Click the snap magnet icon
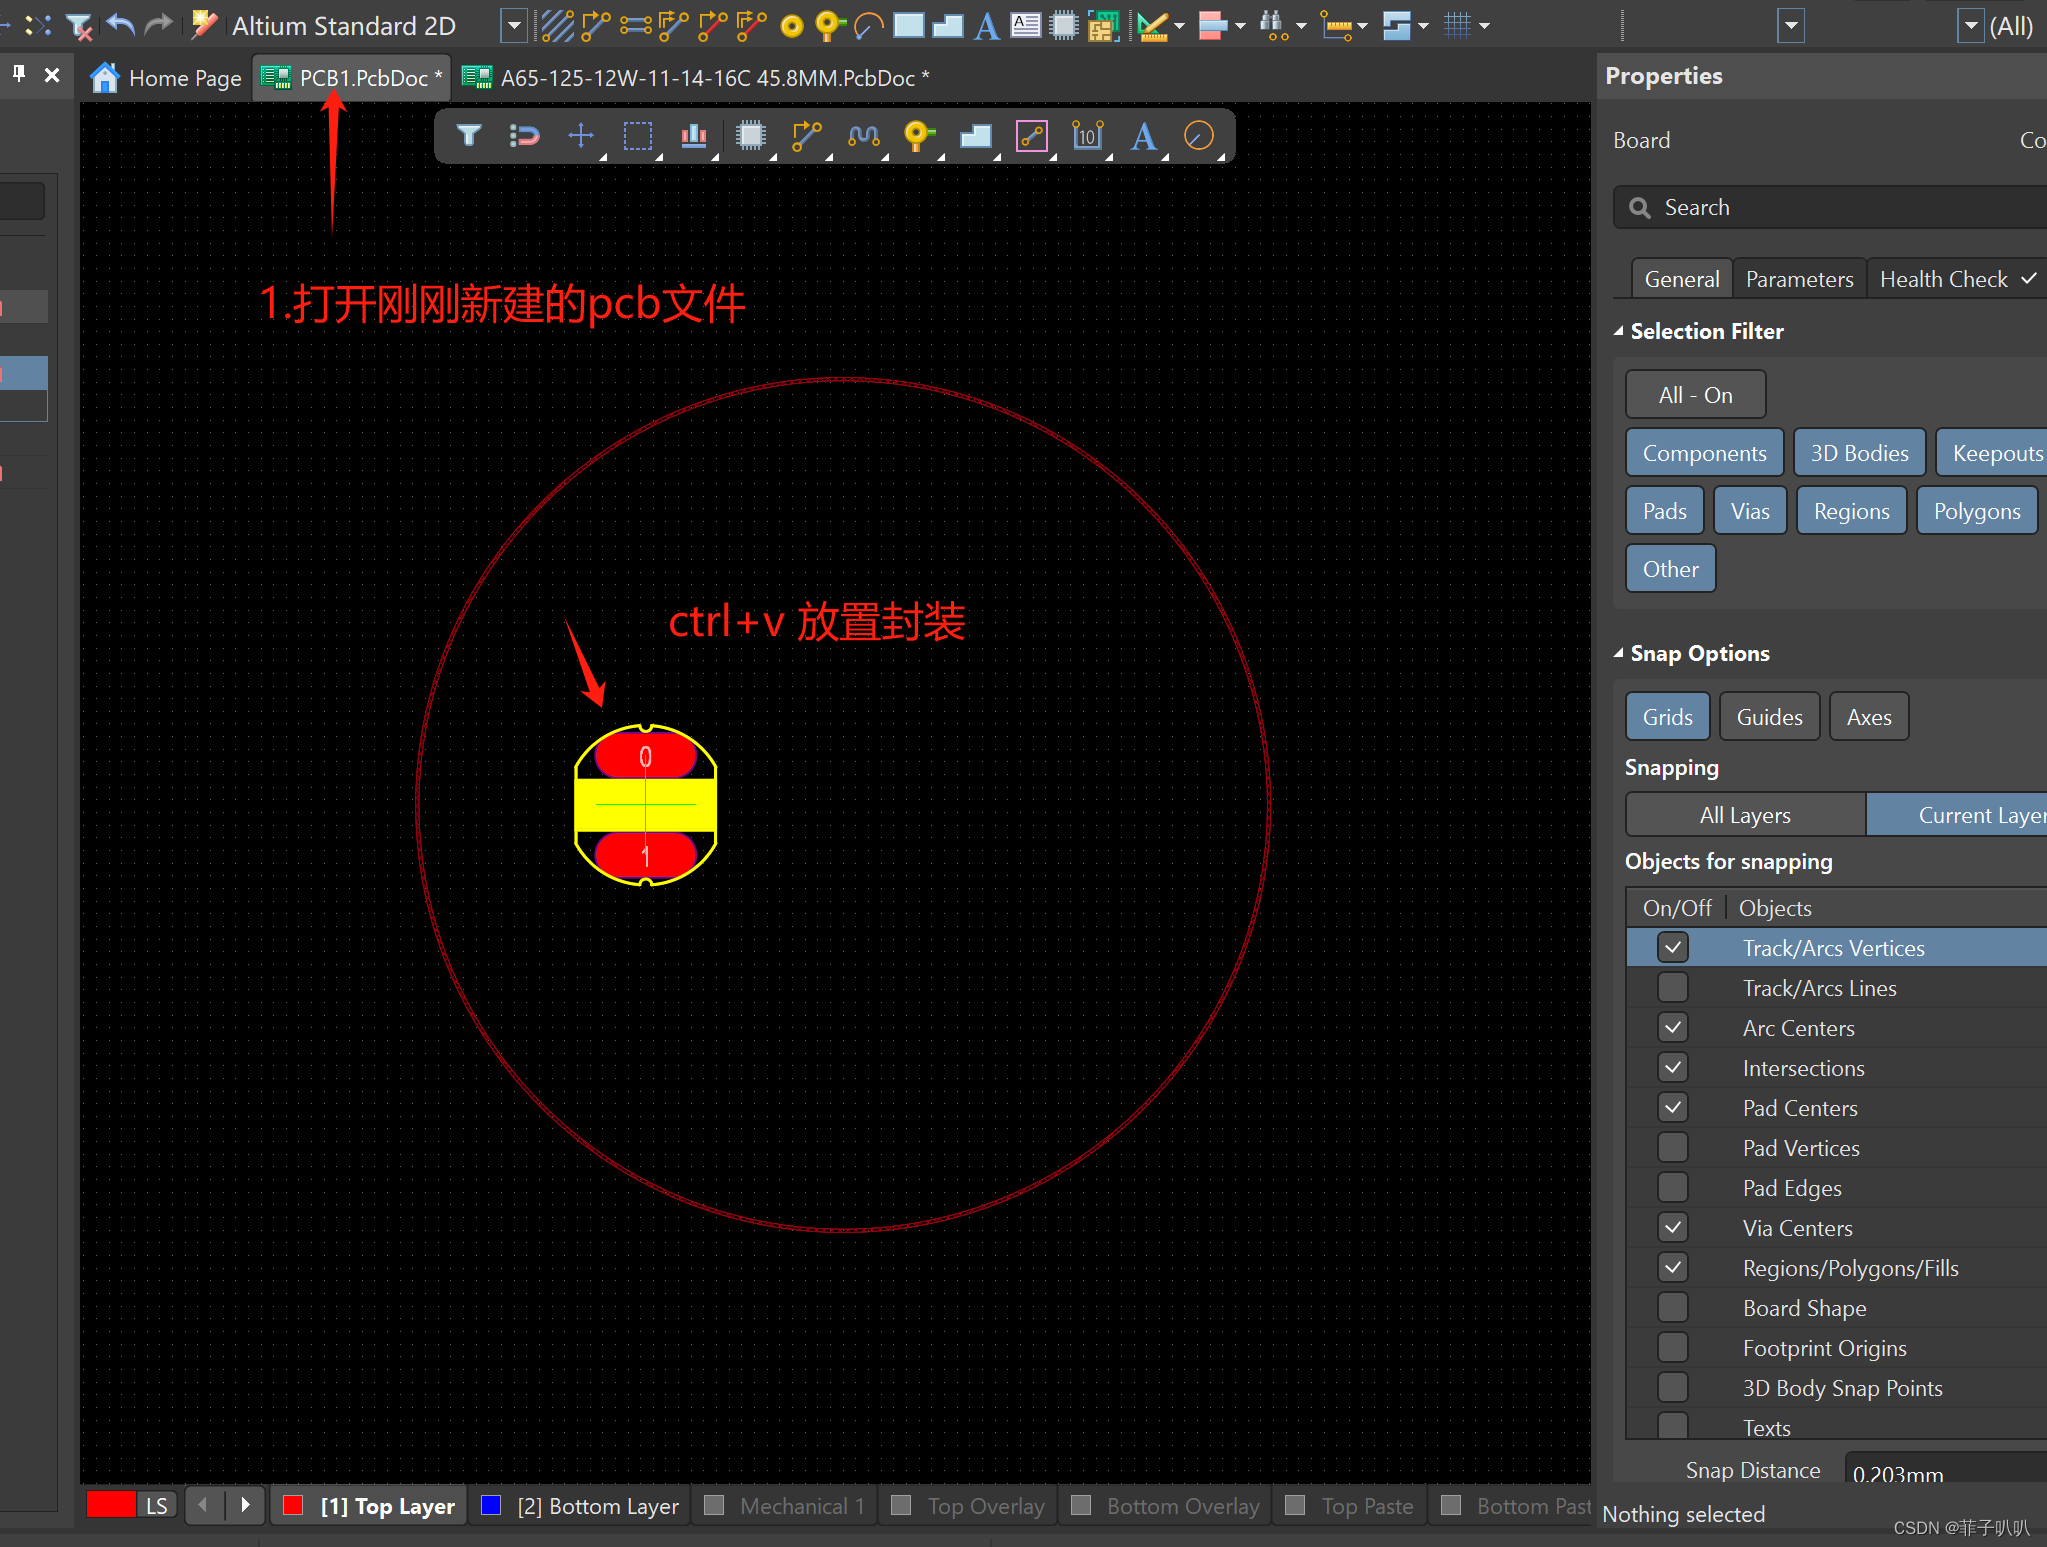 524,135
